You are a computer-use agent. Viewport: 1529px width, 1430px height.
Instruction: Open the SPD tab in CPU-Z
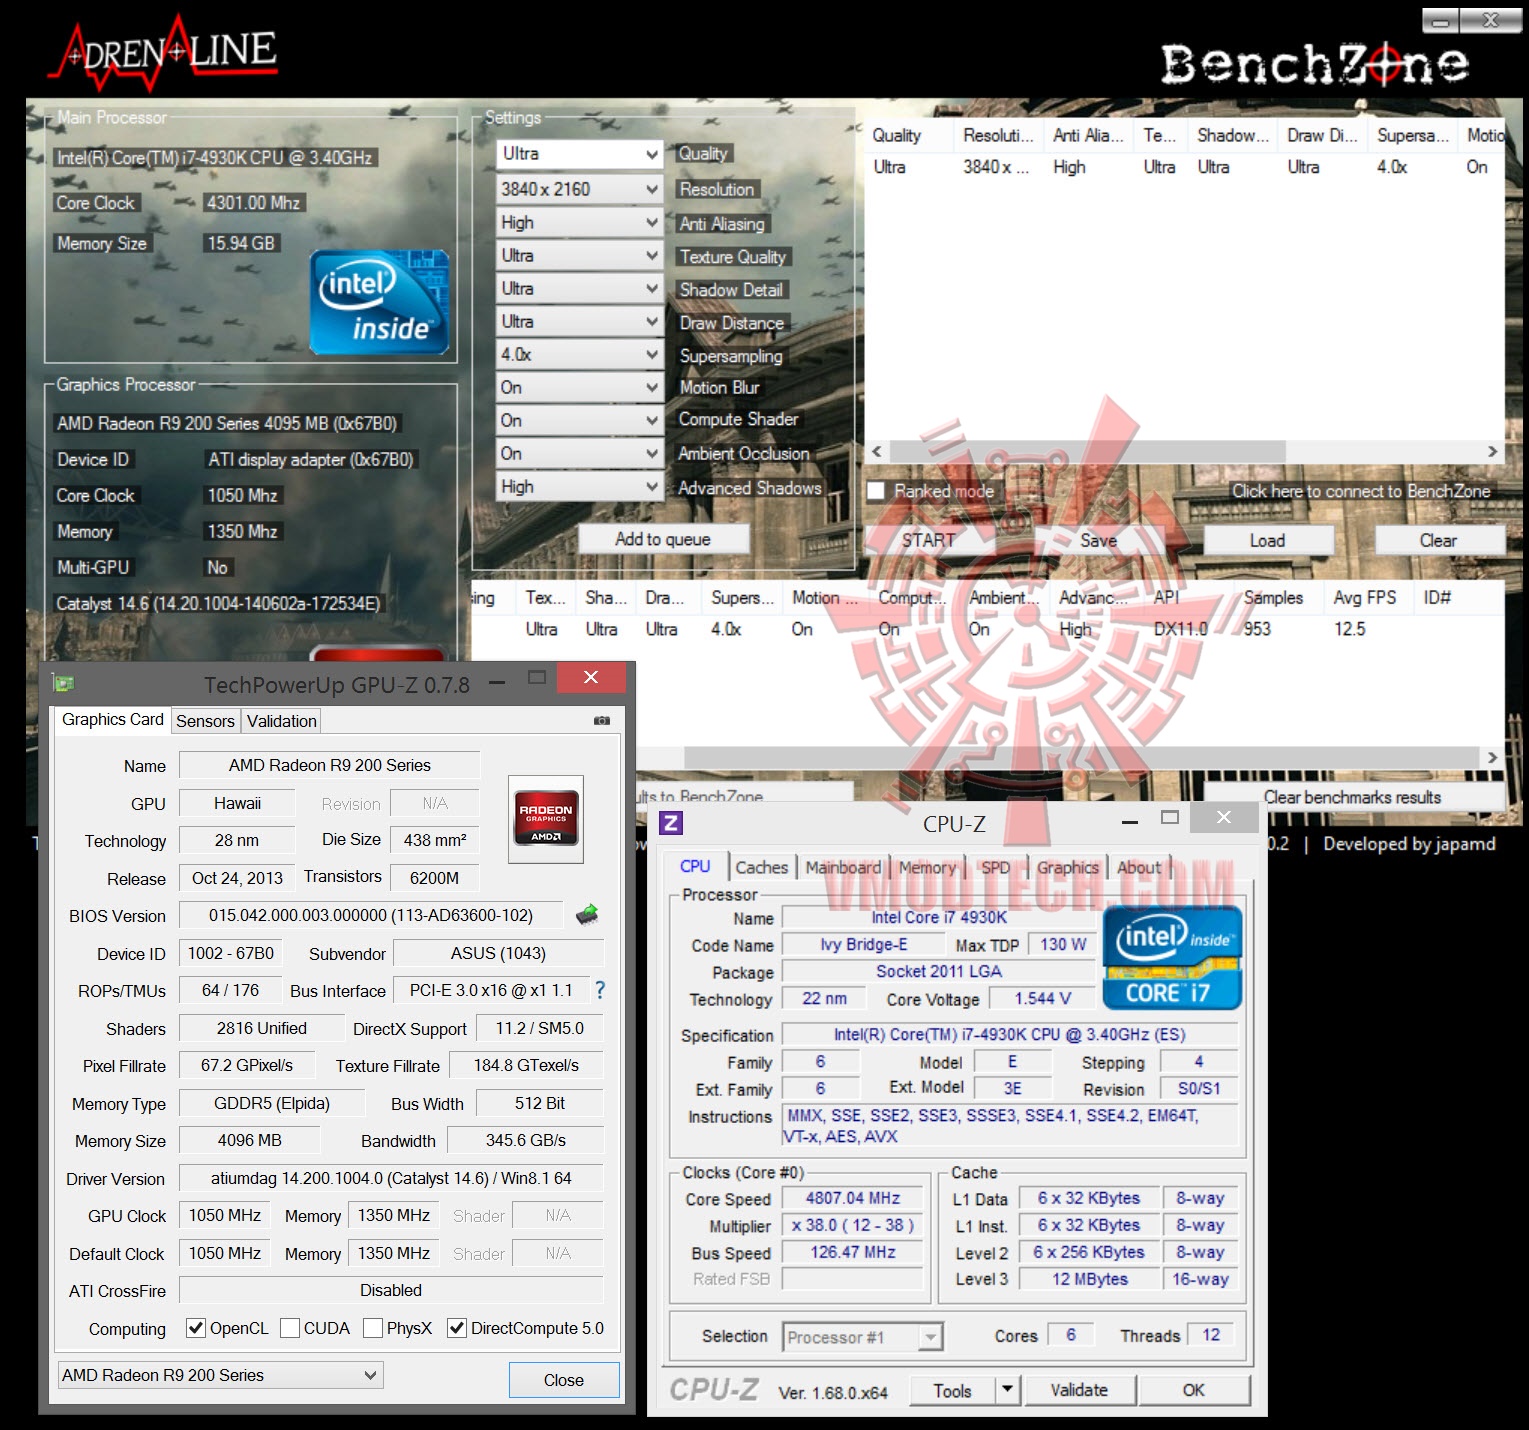click(x=995, y=867)
